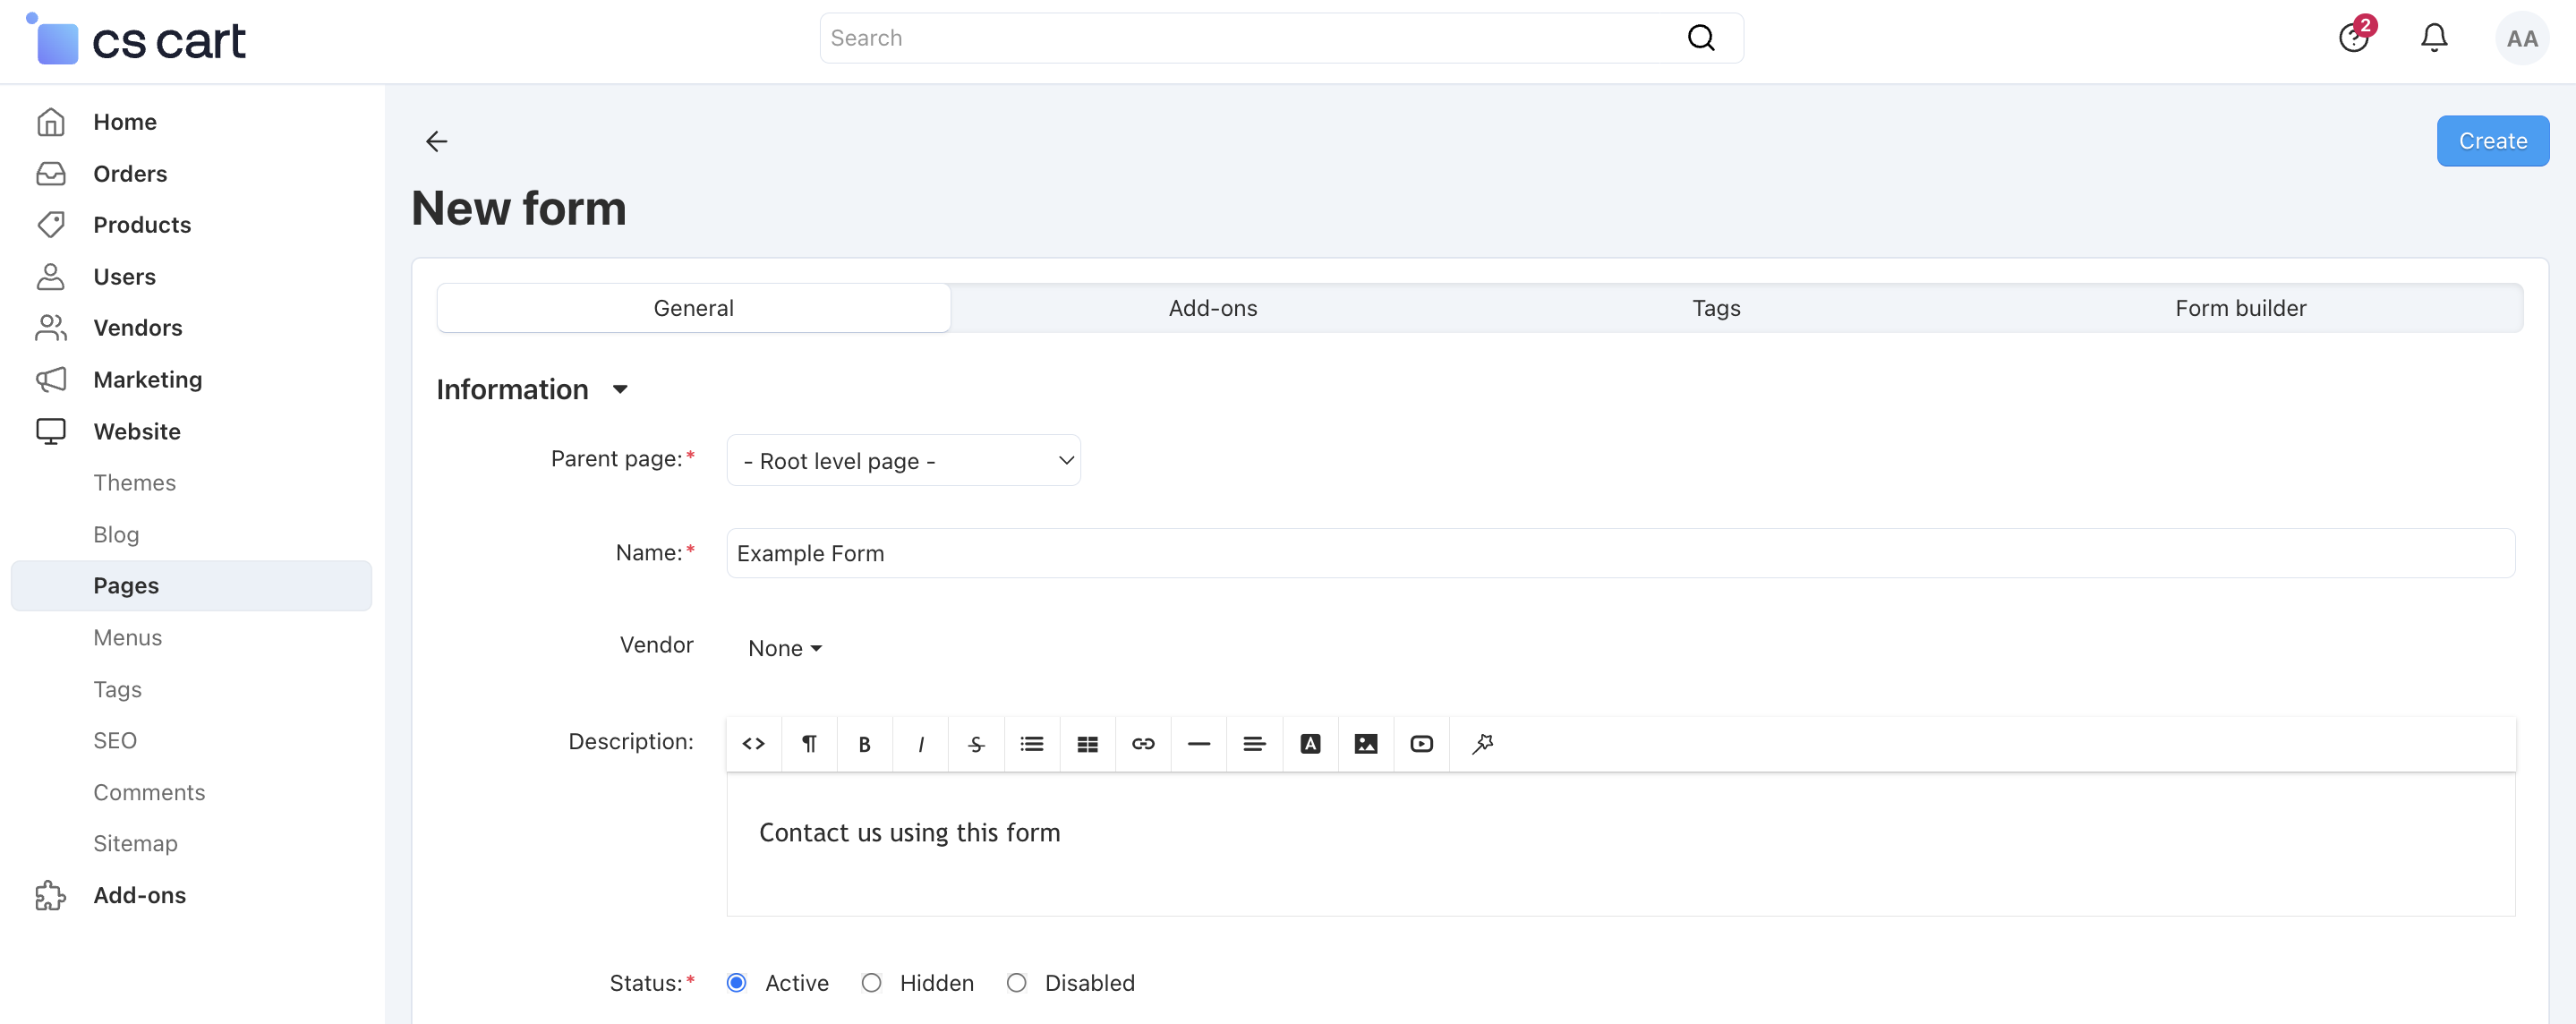Click the Add-ons puzzle icon
2576x1024 pixels.
point(51,895)
